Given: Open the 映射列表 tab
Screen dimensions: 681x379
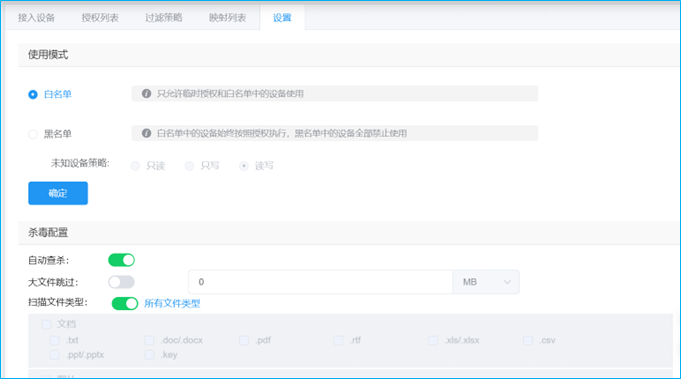Looking at the screenshot, I should pyautogui.click(x=228, y=18).
